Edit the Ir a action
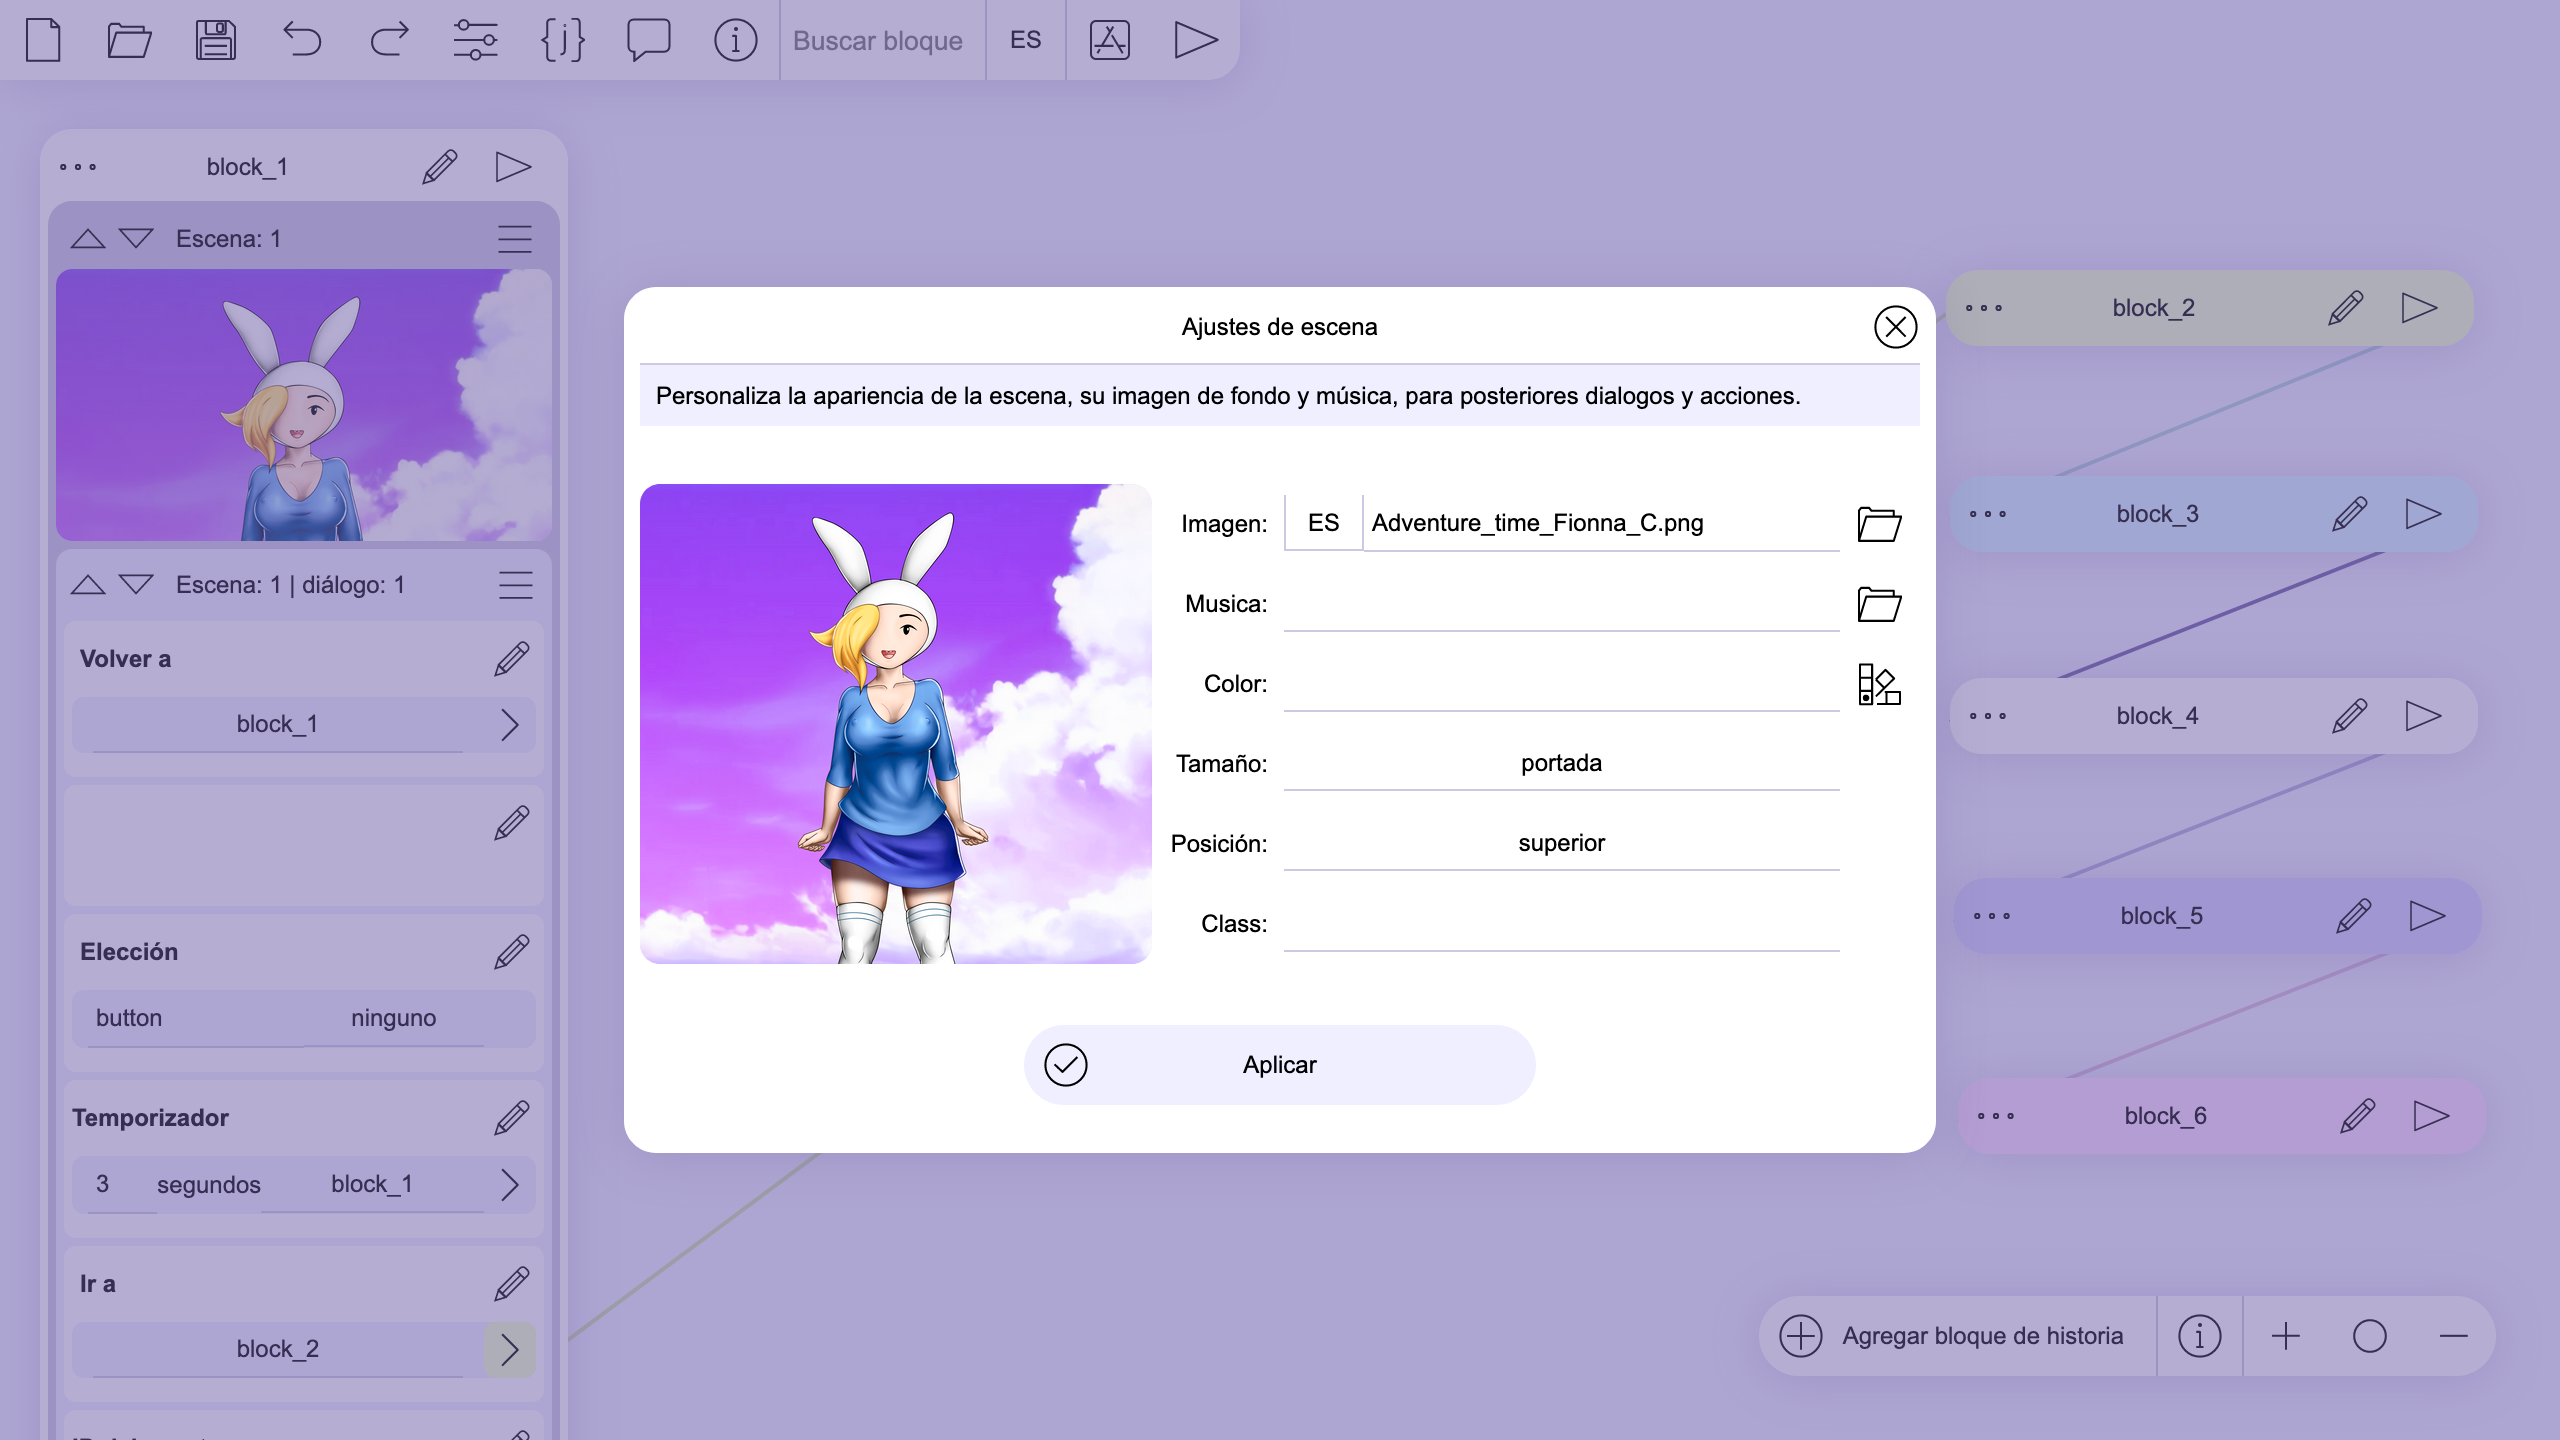This screenshot has width=2560, height=1440. [x=511, y=1284]
